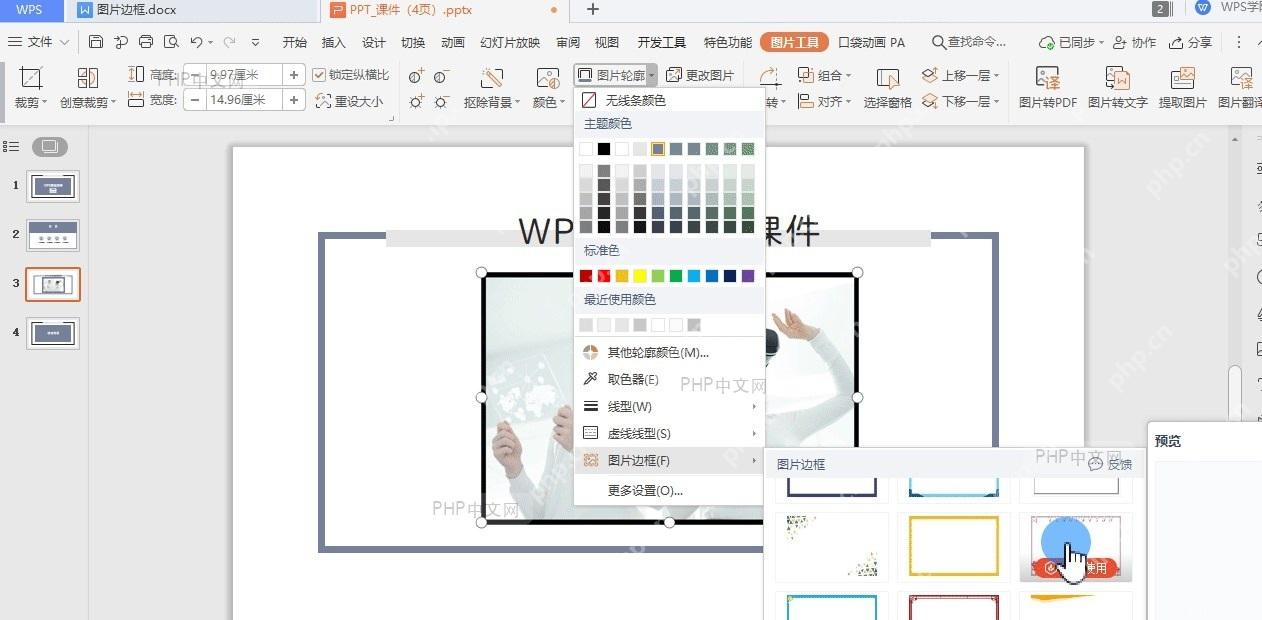1262x620 pixels.
Task: Click the Print Preview icon
Action: [171, 42]
